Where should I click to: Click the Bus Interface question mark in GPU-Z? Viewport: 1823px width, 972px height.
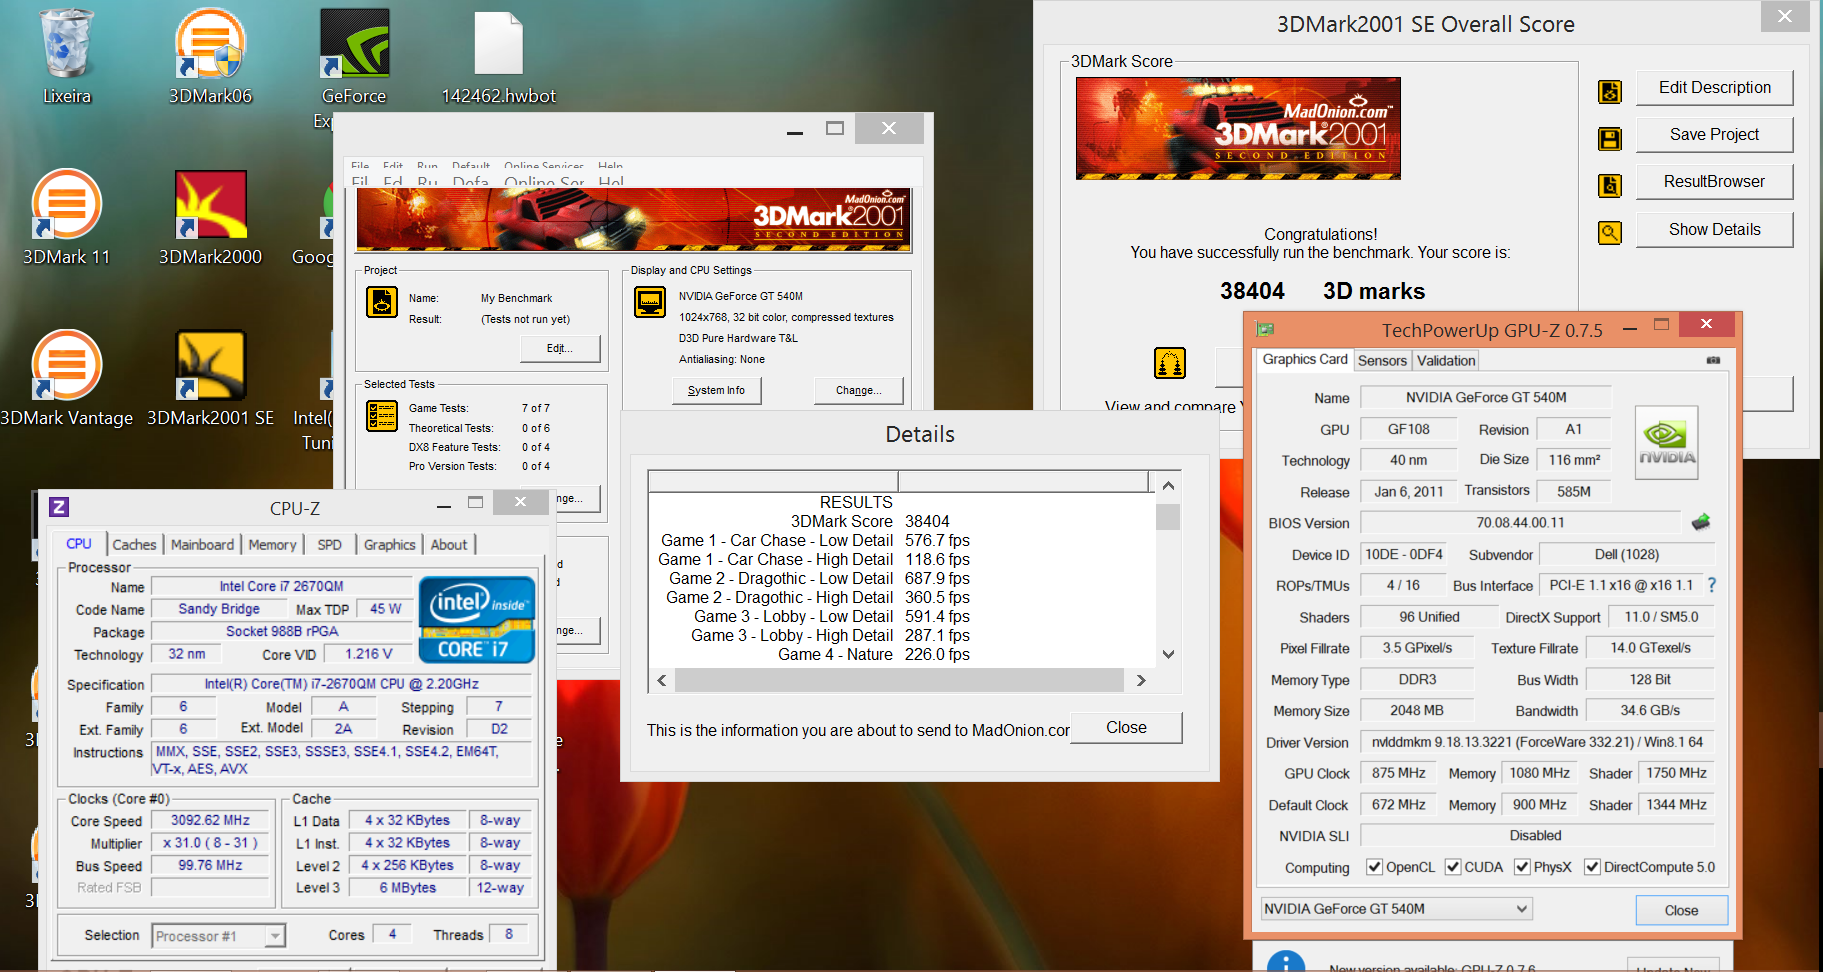1711,585
